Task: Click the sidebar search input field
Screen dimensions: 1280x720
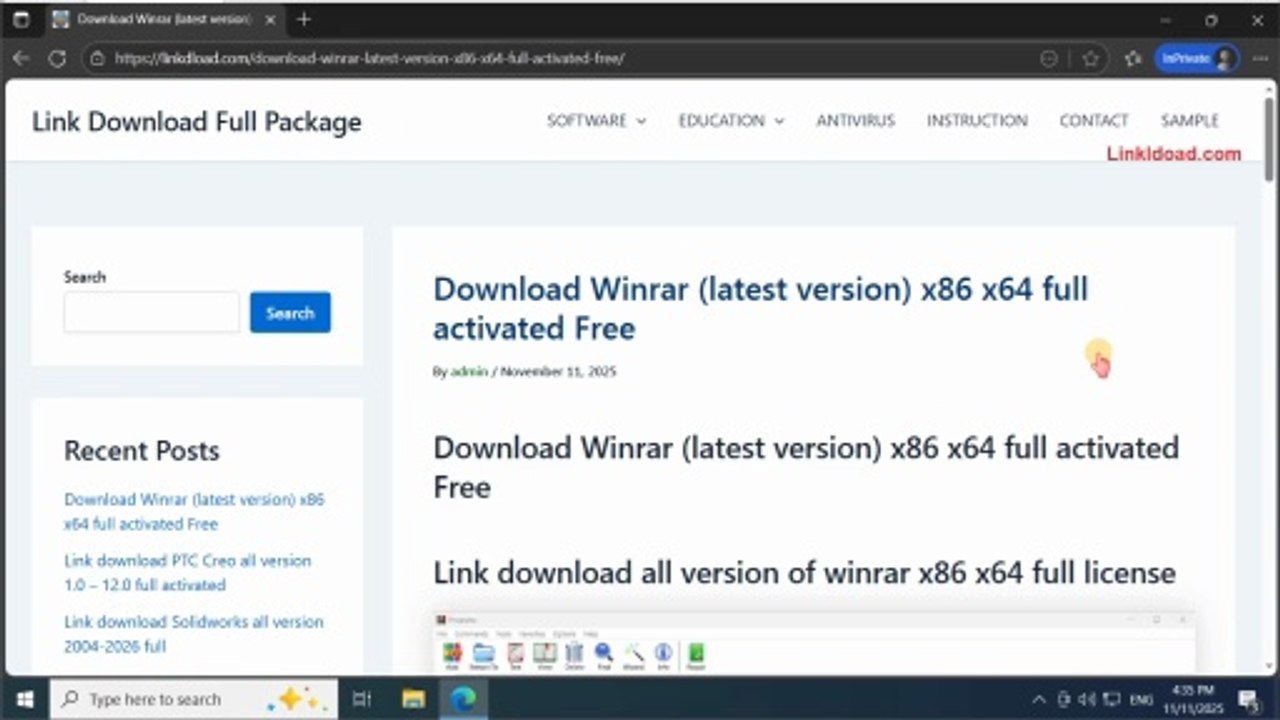Action: [x=152, y=312]
